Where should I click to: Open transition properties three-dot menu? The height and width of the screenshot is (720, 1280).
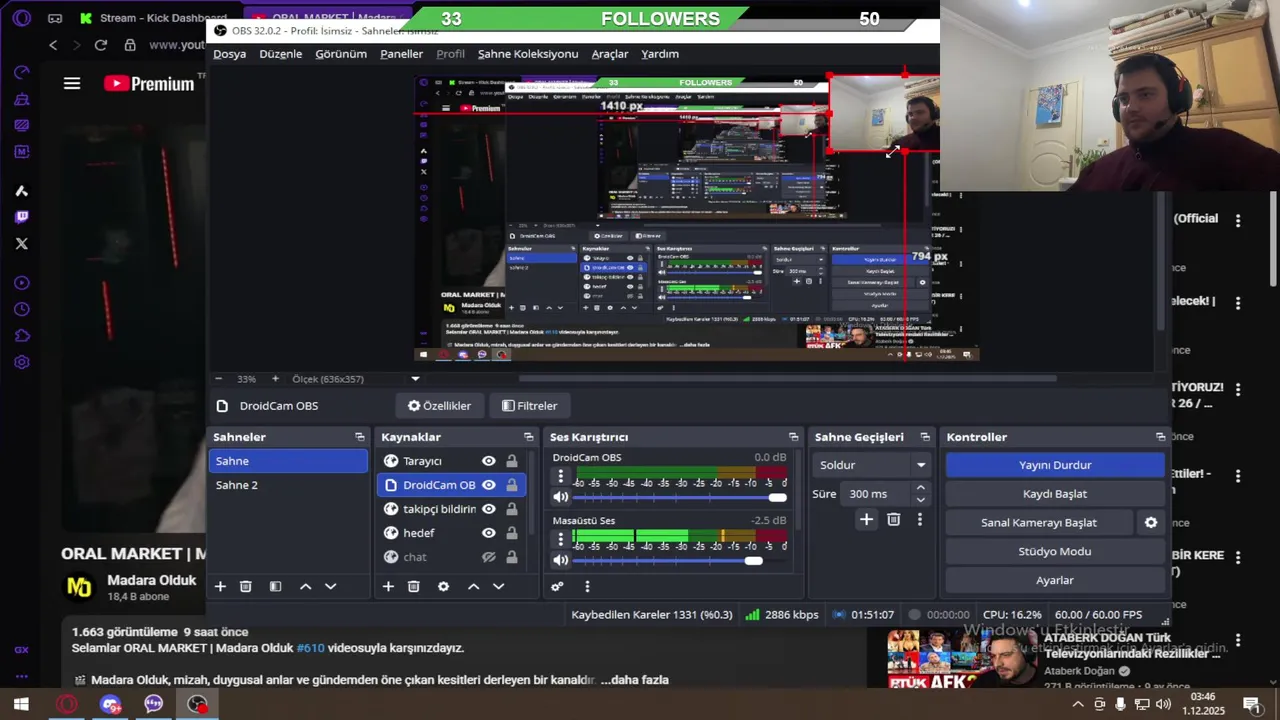pos(920,520)
